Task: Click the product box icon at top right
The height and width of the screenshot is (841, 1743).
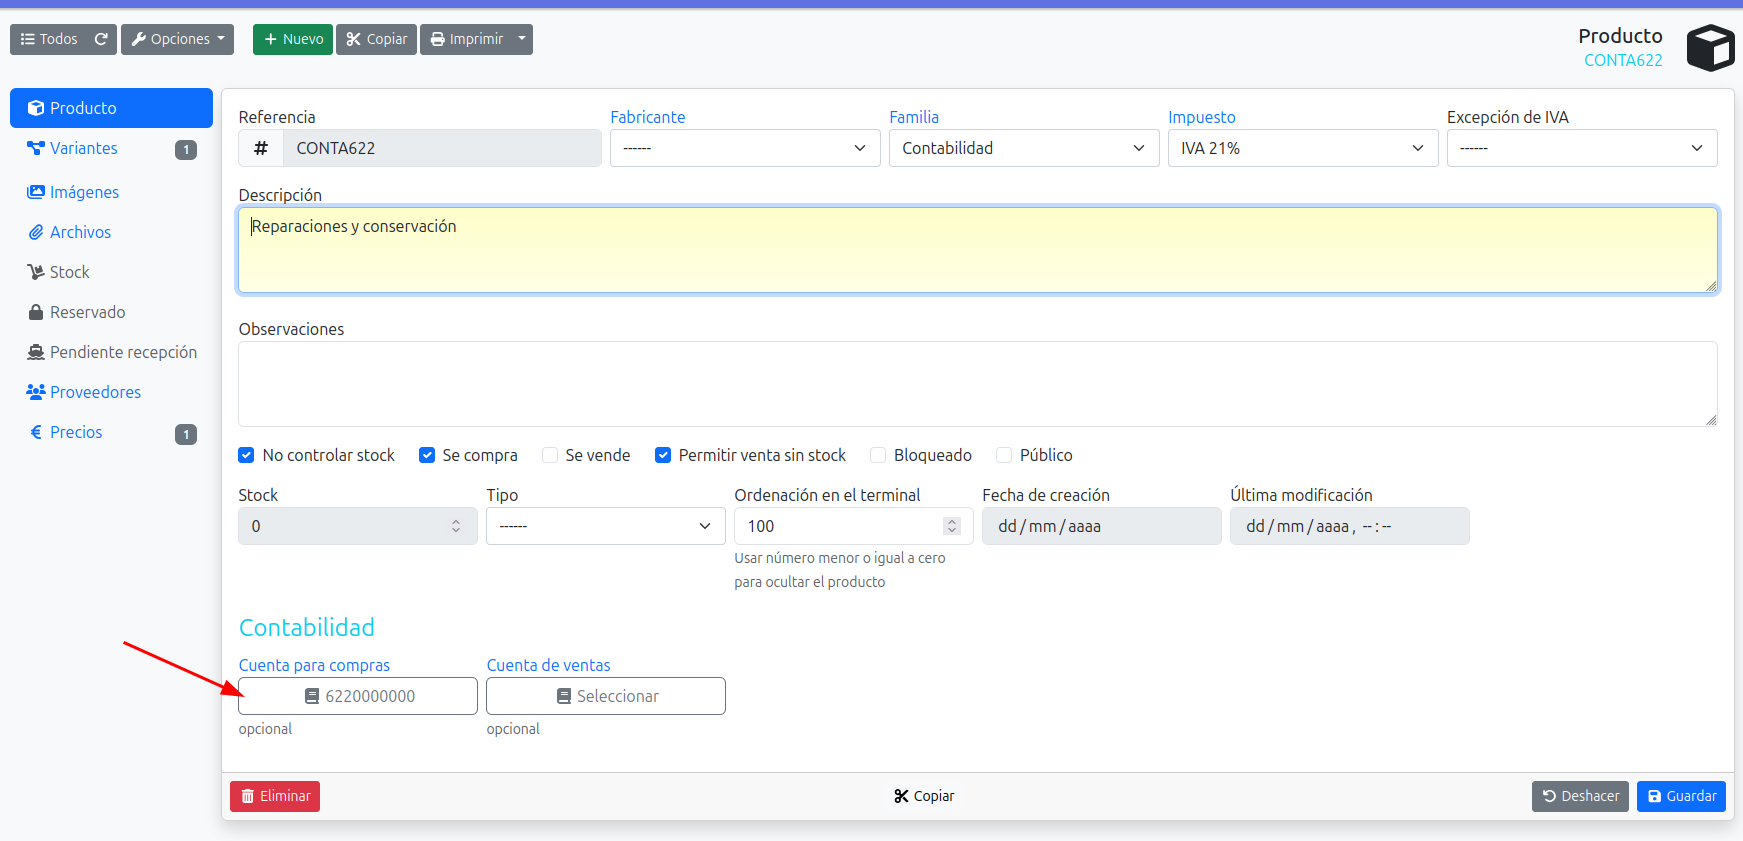Action: coord(1710,48)
